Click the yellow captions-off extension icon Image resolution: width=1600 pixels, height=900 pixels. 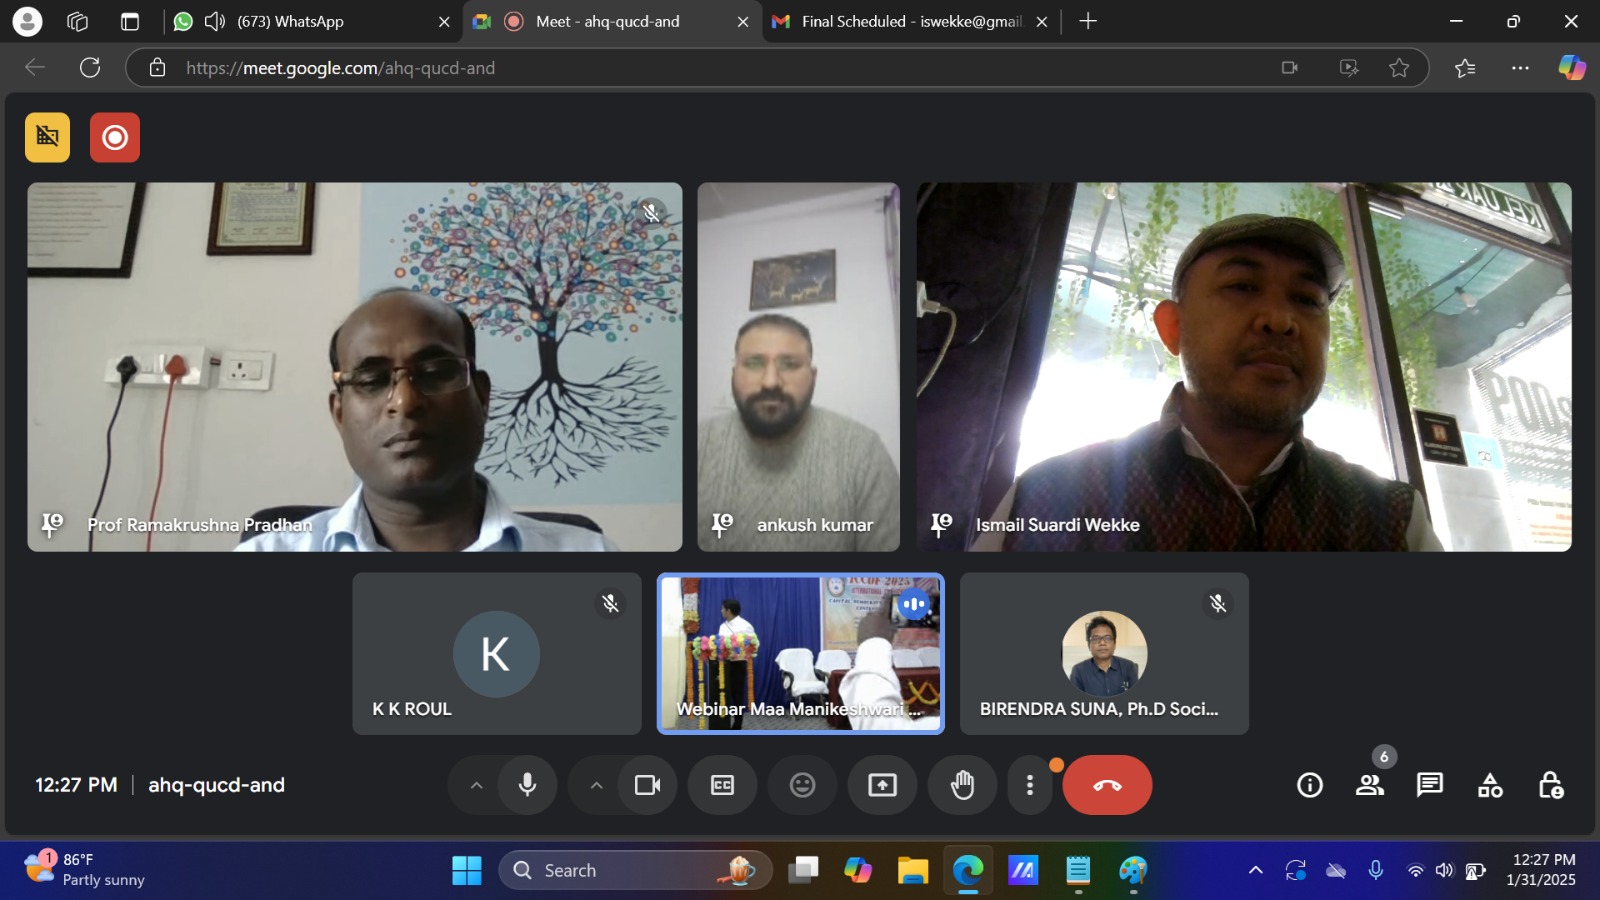tap(47, 137)
